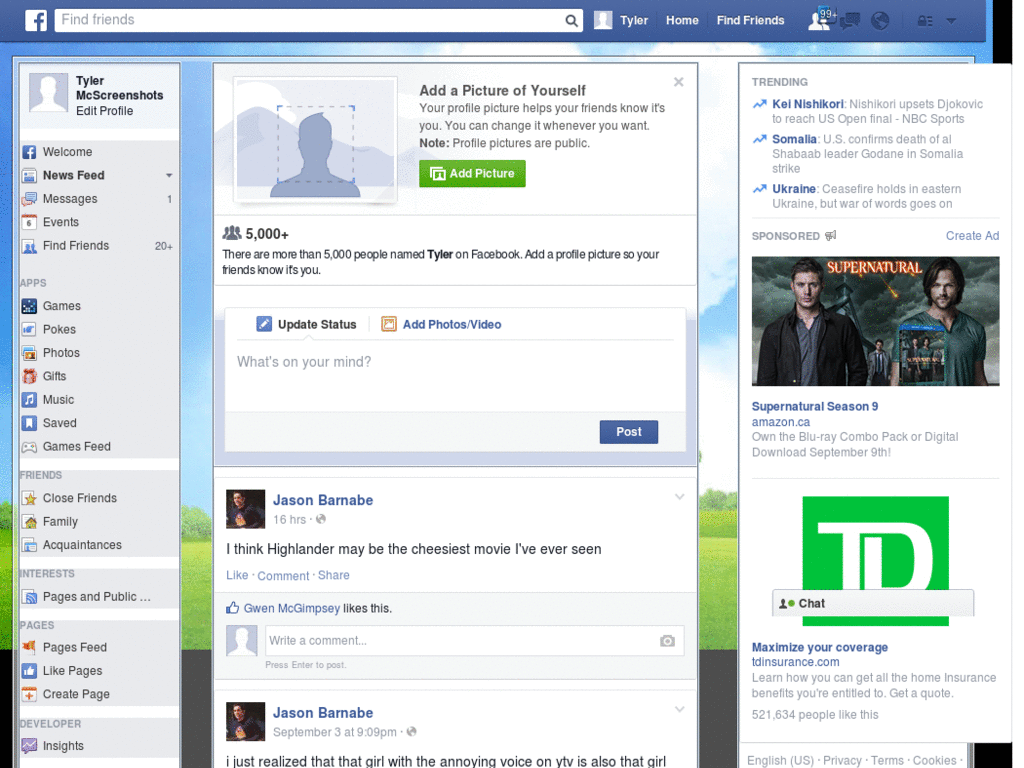Open Gwen McGimpsey's profile link

(291, 609)
